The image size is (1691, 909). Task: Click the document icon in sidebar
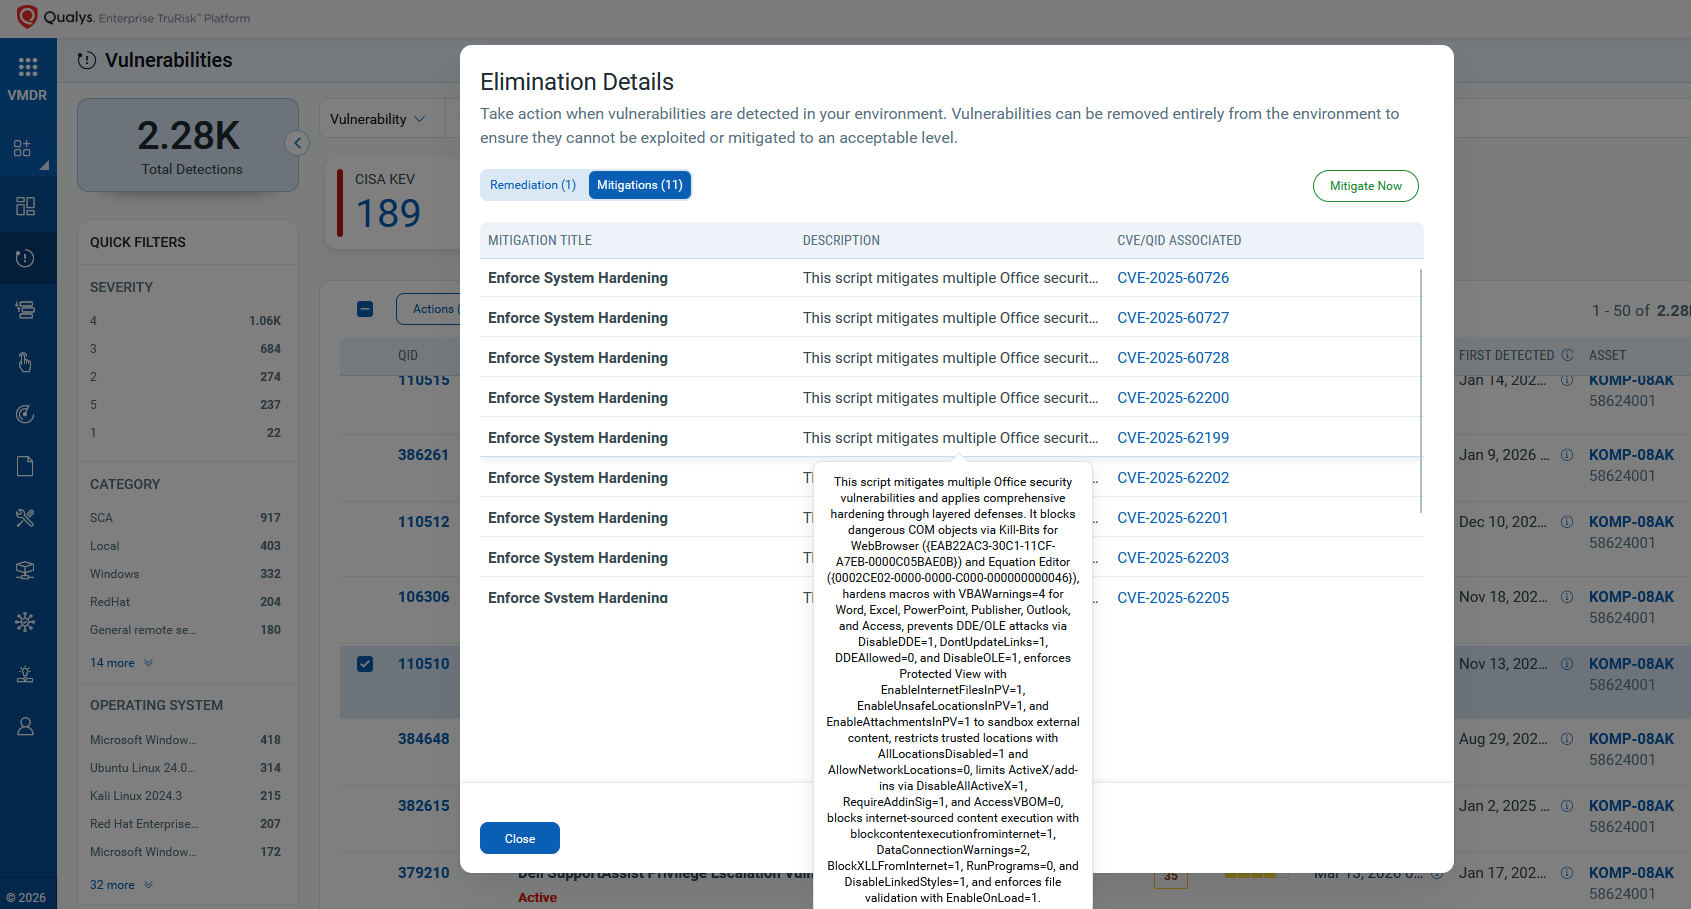click(x=26, y=466)
